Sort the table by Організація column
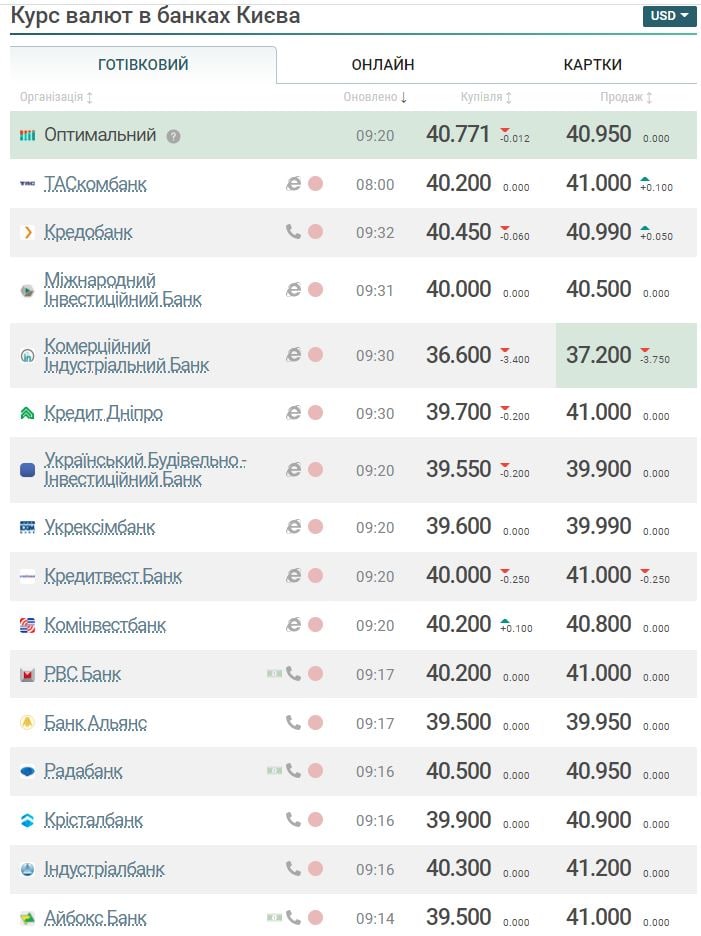This screenshot has height=936, width=701. (57, 97)
